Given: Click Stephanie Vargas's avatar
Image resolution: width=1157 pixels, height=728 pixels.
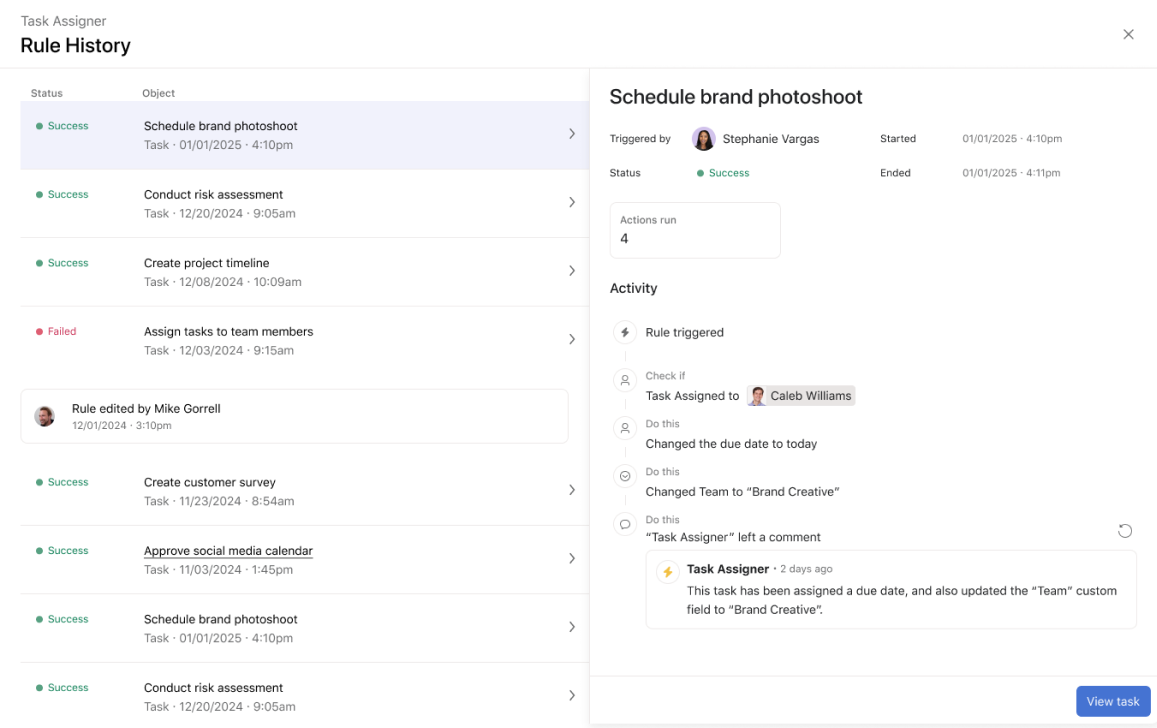Looking at the screenshot, I should coord(704,139).
